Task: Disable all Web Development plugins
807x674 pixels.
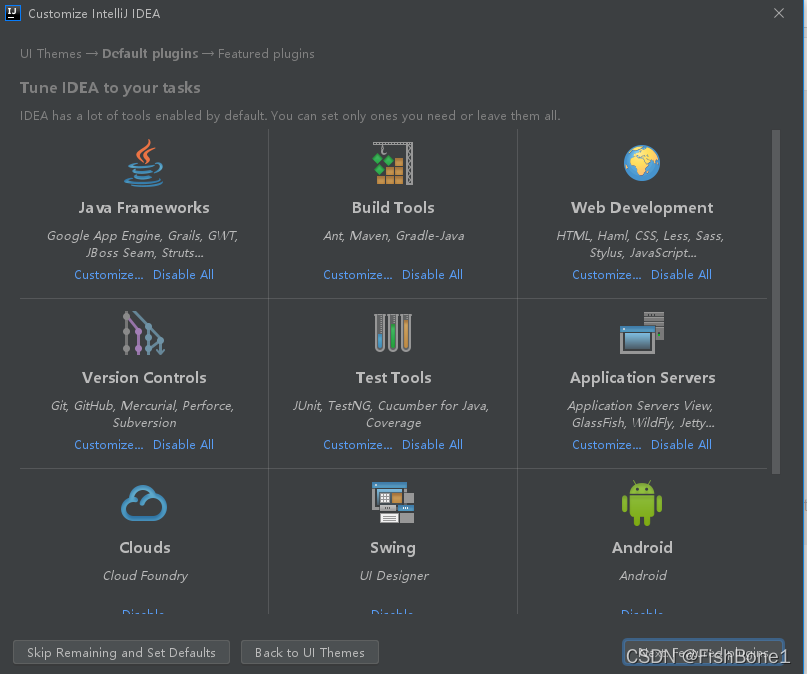Action: pos(681,275)
